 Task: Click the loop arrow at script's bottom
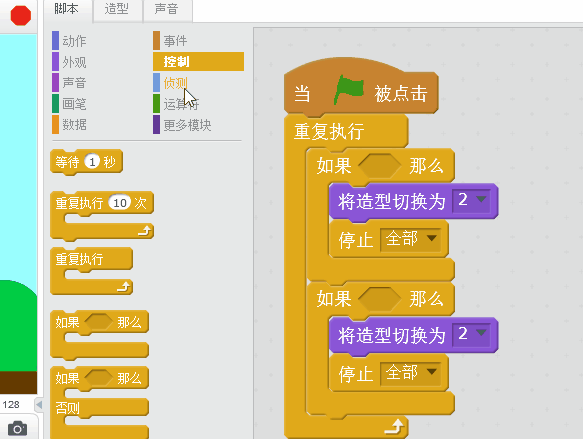point(394,427)
